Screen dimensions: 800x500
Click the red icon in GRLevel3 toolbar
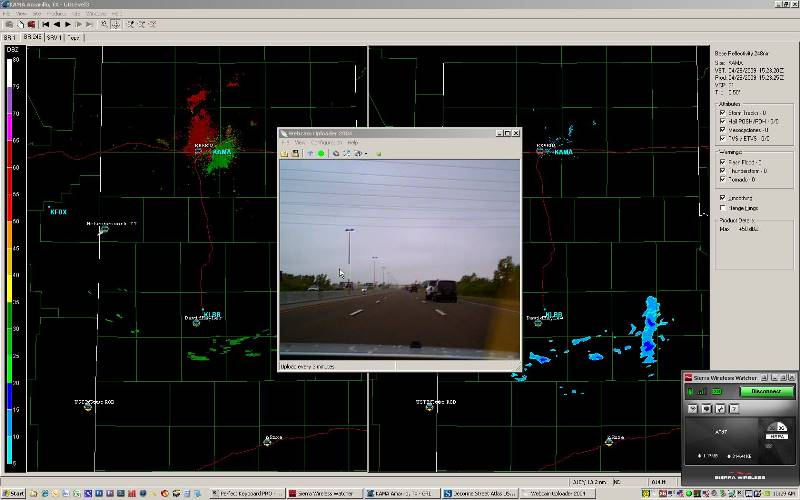31,24
